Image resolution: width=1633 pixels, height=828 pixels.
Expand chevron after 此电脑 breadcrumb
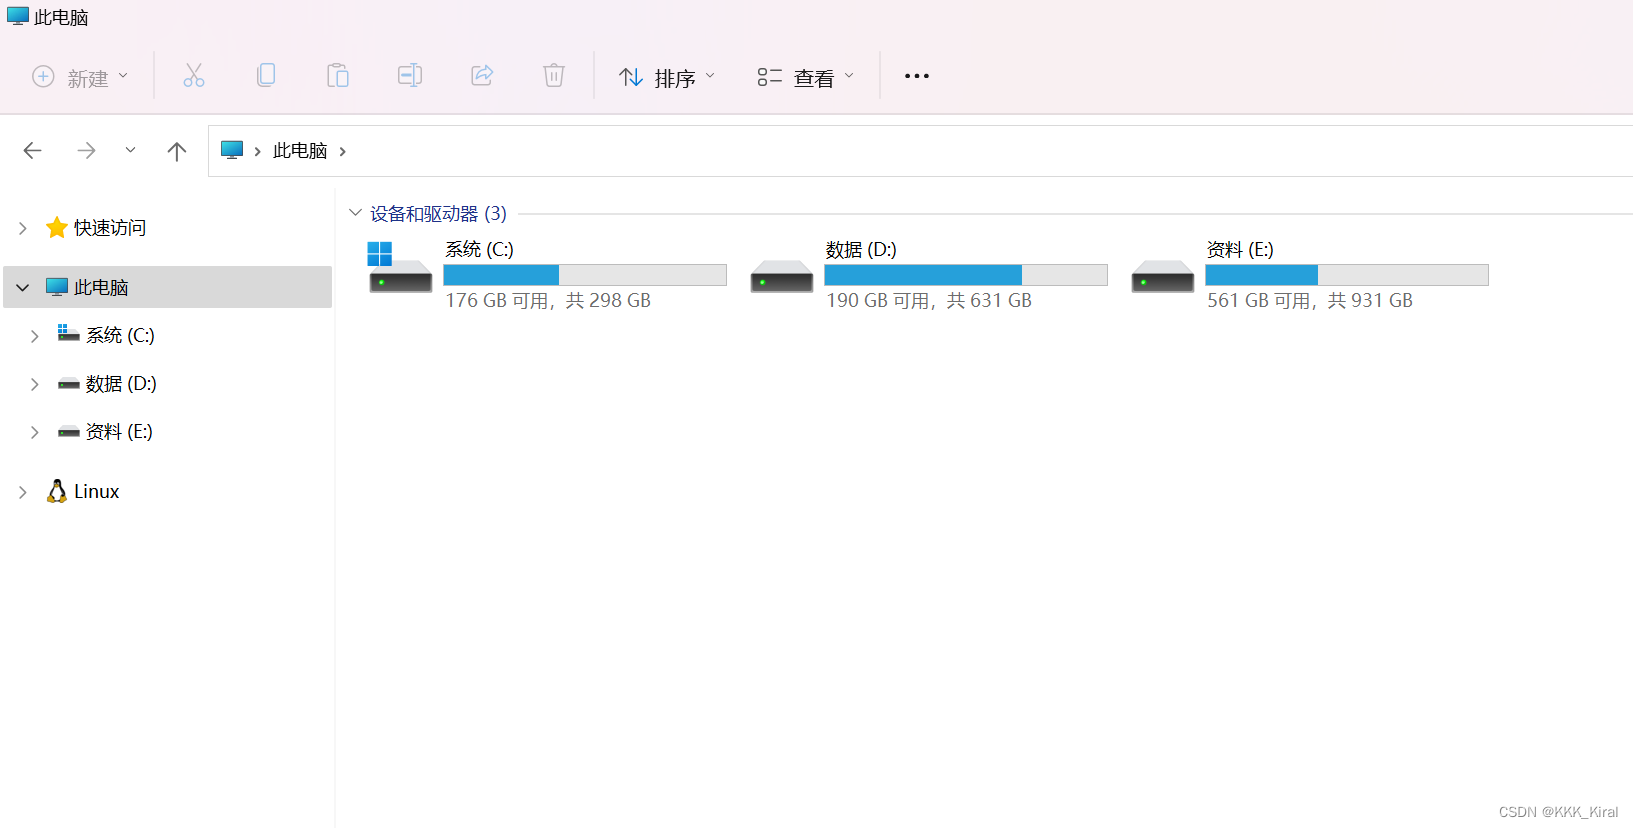click(343, 152)
